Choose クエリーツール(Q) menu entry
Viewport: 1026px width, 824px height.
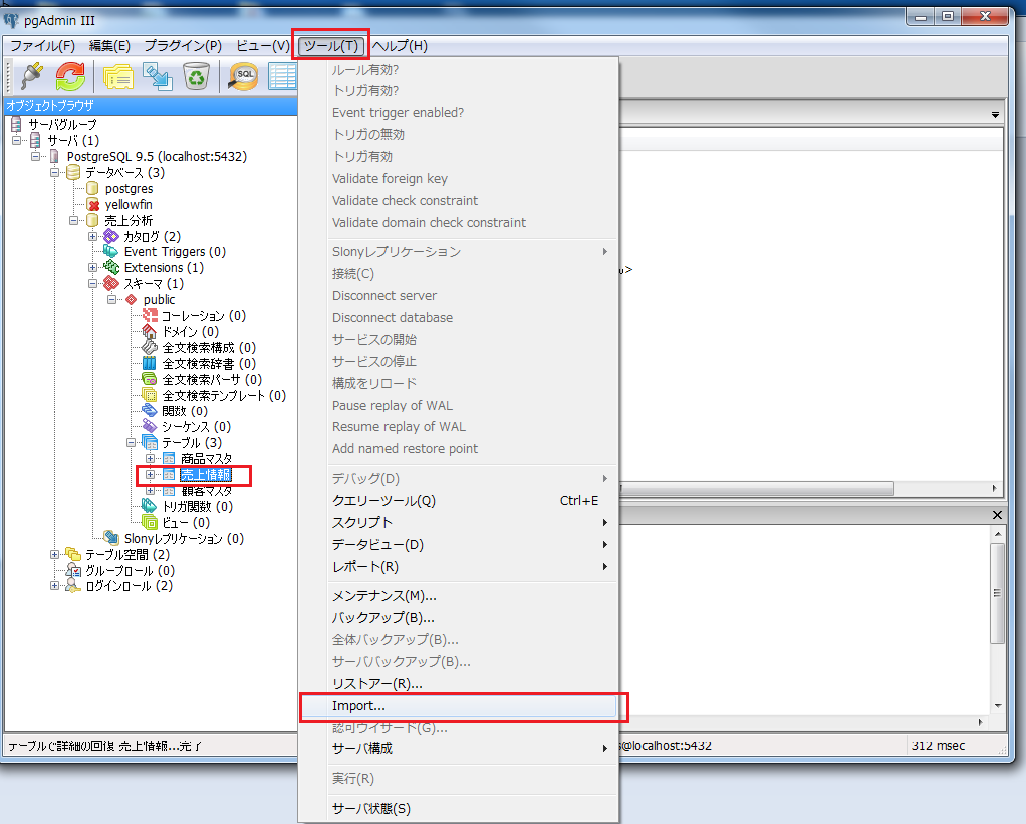coord(458,501)
